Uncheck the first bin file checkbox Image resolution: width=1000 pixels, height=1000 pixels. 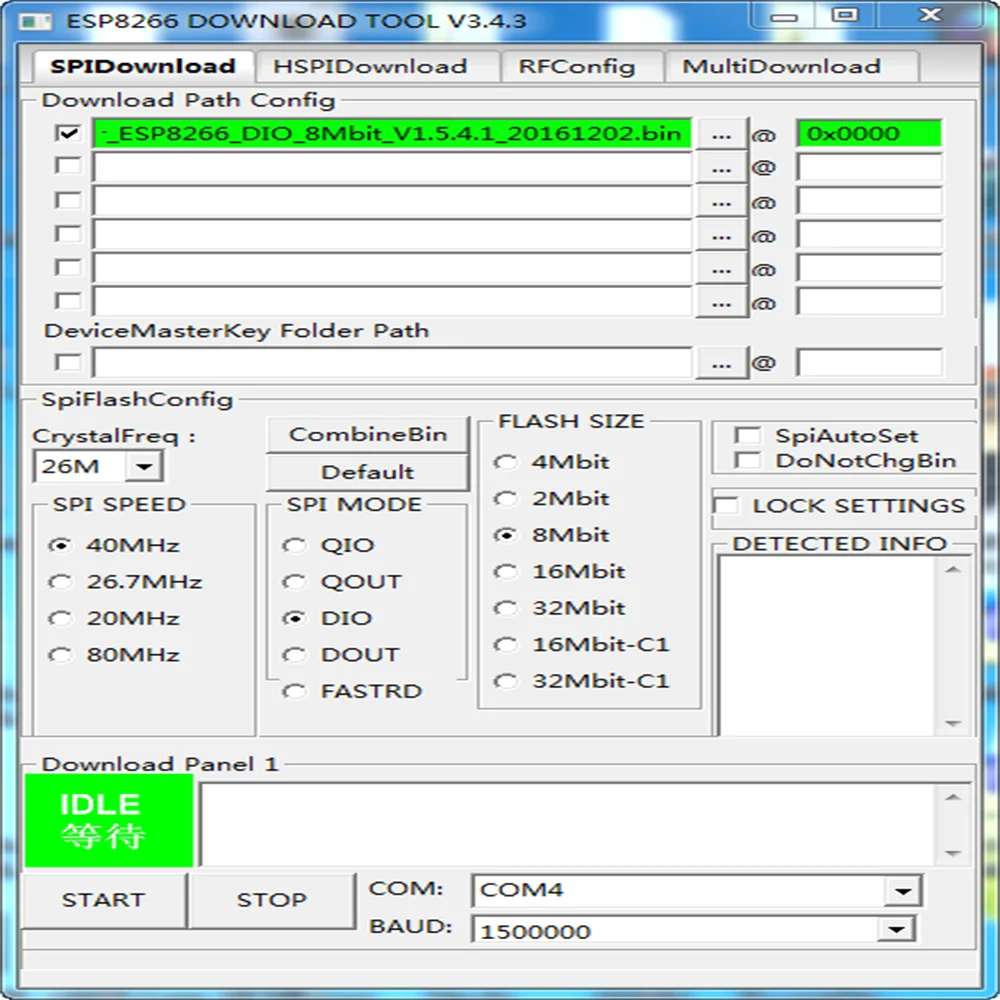click(x=68, y=133)
